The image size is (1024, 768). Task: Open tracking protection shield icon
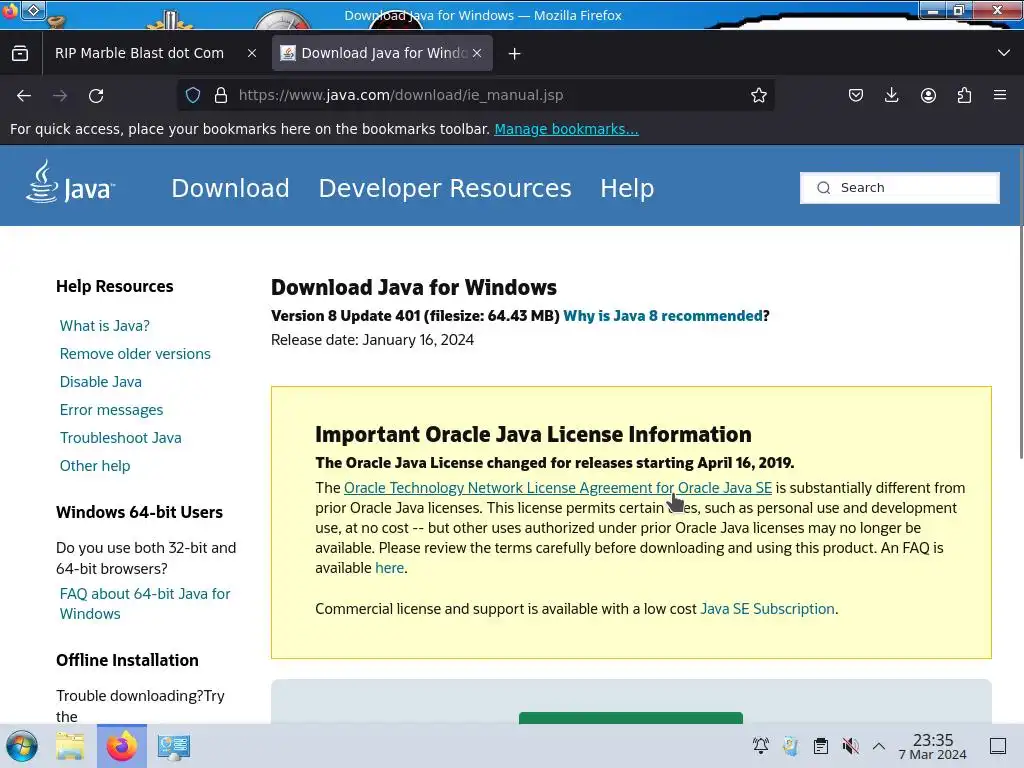point(193,95)
